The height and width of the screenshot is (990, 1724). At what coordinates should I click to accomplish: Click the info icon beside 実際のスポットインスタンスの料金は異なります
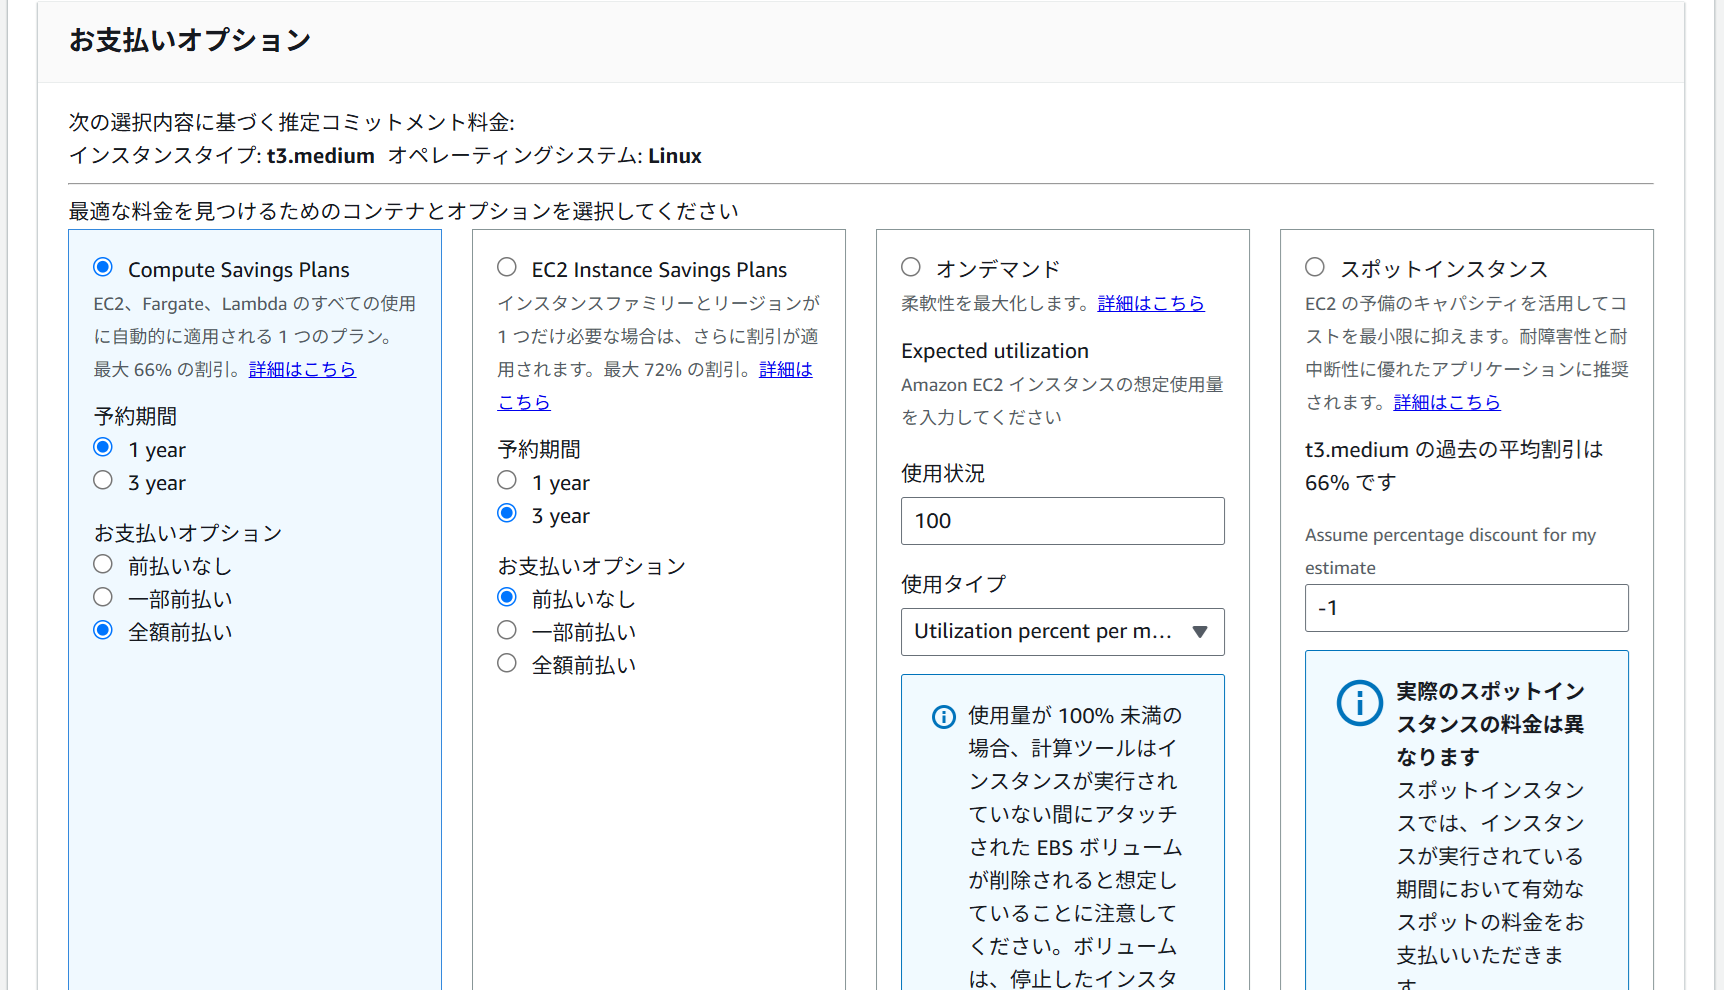pos(1360,704)
